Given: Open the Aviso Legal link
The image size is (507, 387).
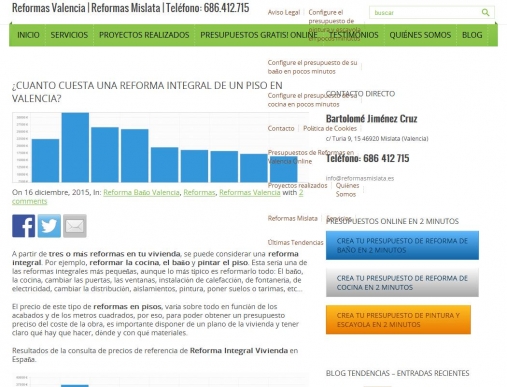Looking at the screenshot, I should 284,12.
